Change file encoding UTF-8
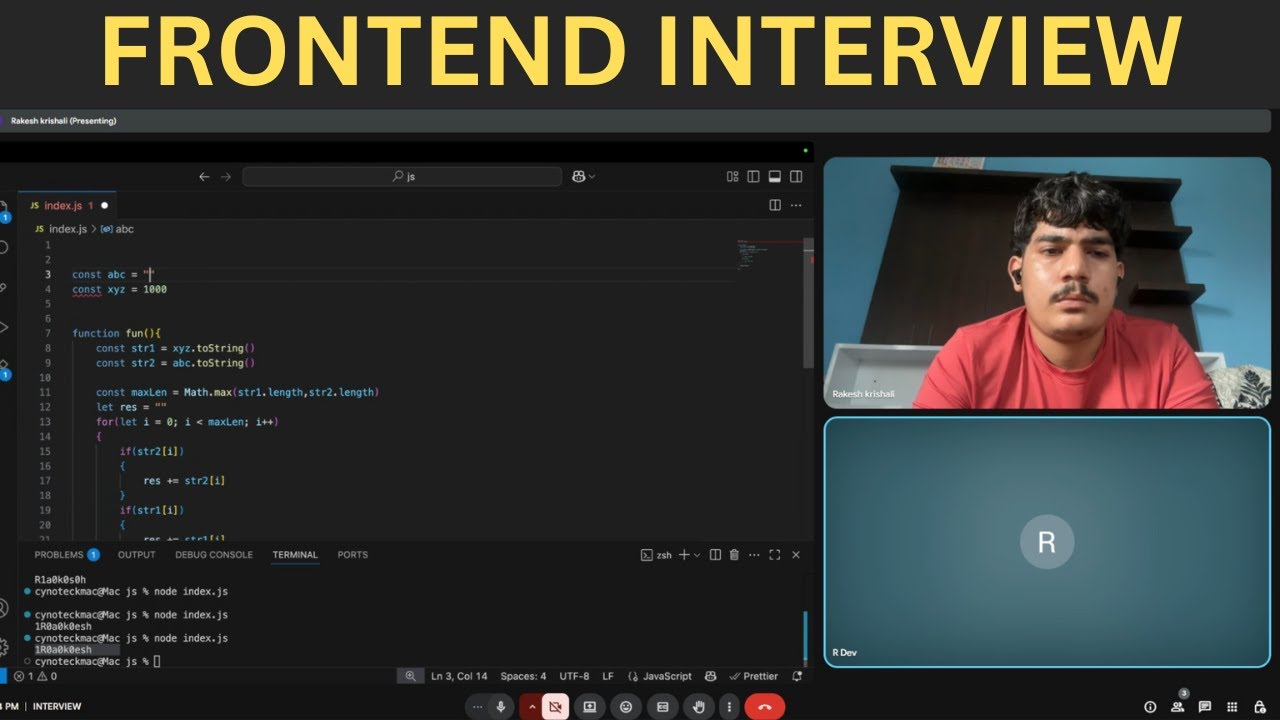This screenshot has width=1280, height=720. click(574, 676)
